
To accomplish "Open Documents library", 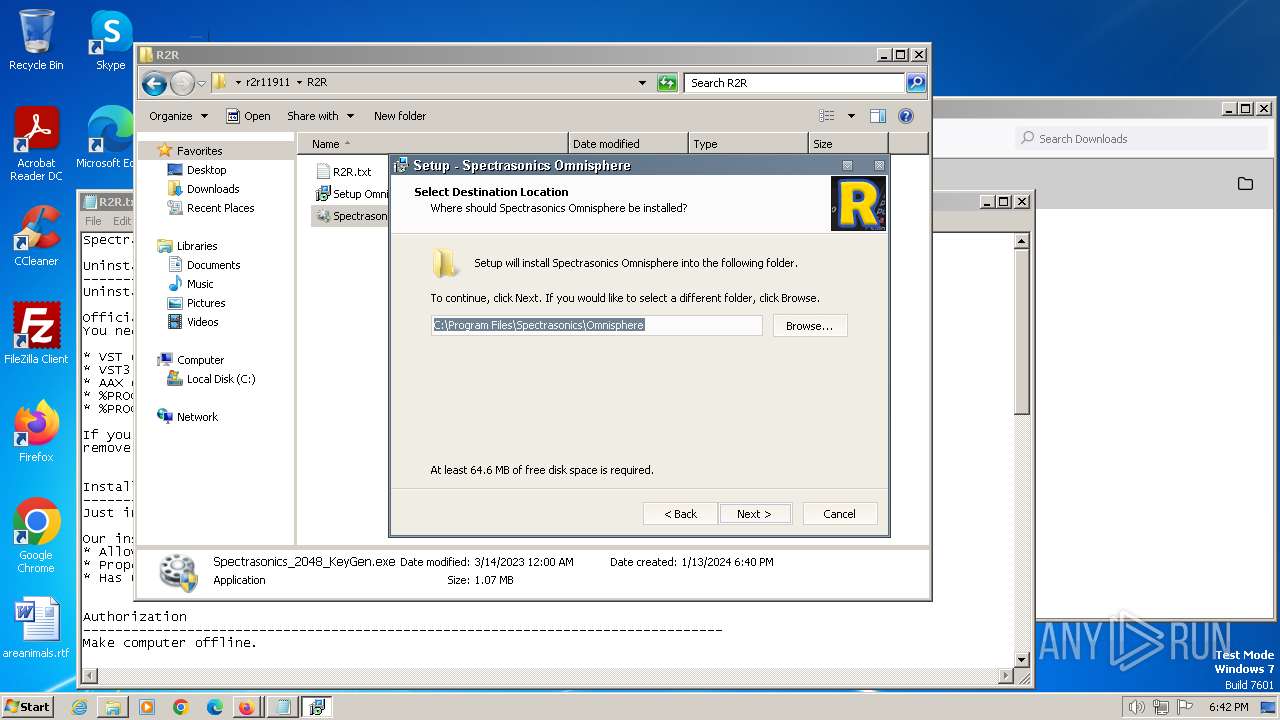I will coord(213,265).
